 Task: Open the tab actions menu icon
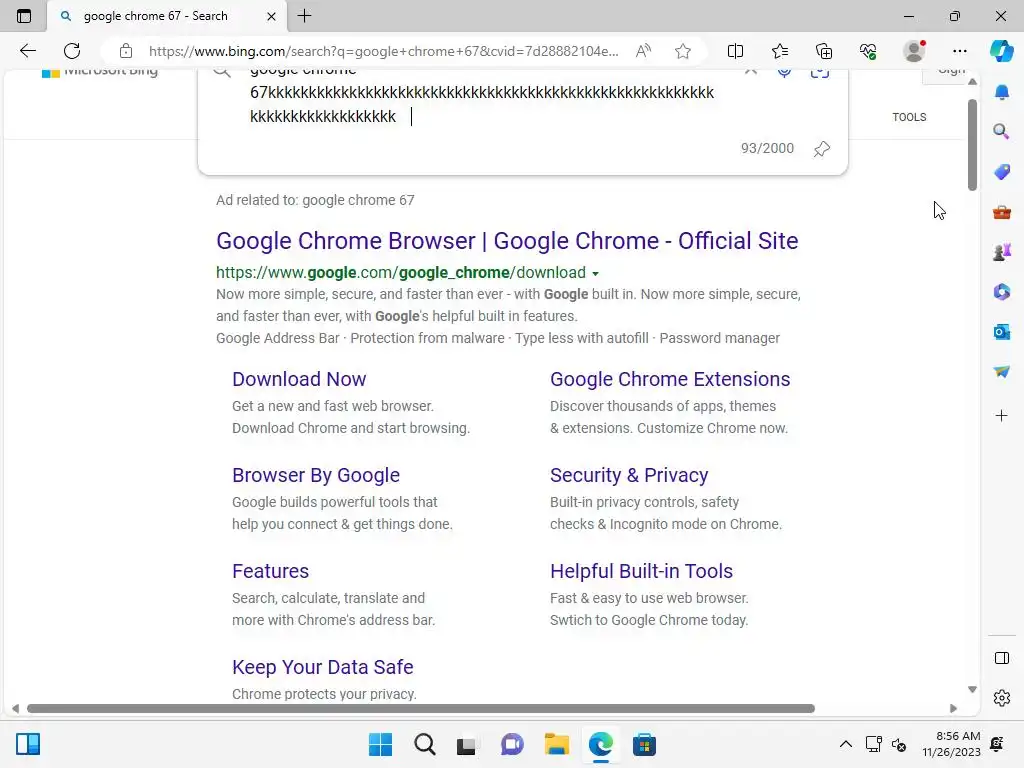pos(24,16)
